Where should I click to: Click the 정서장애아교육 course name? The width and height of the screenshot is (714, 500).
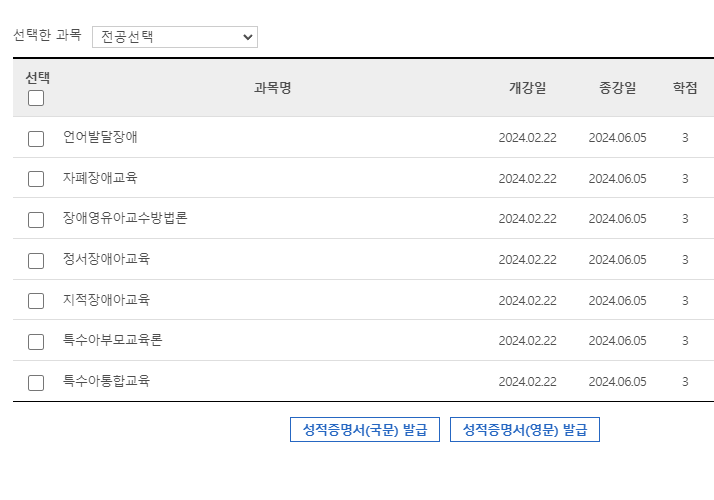coord(106,259)
